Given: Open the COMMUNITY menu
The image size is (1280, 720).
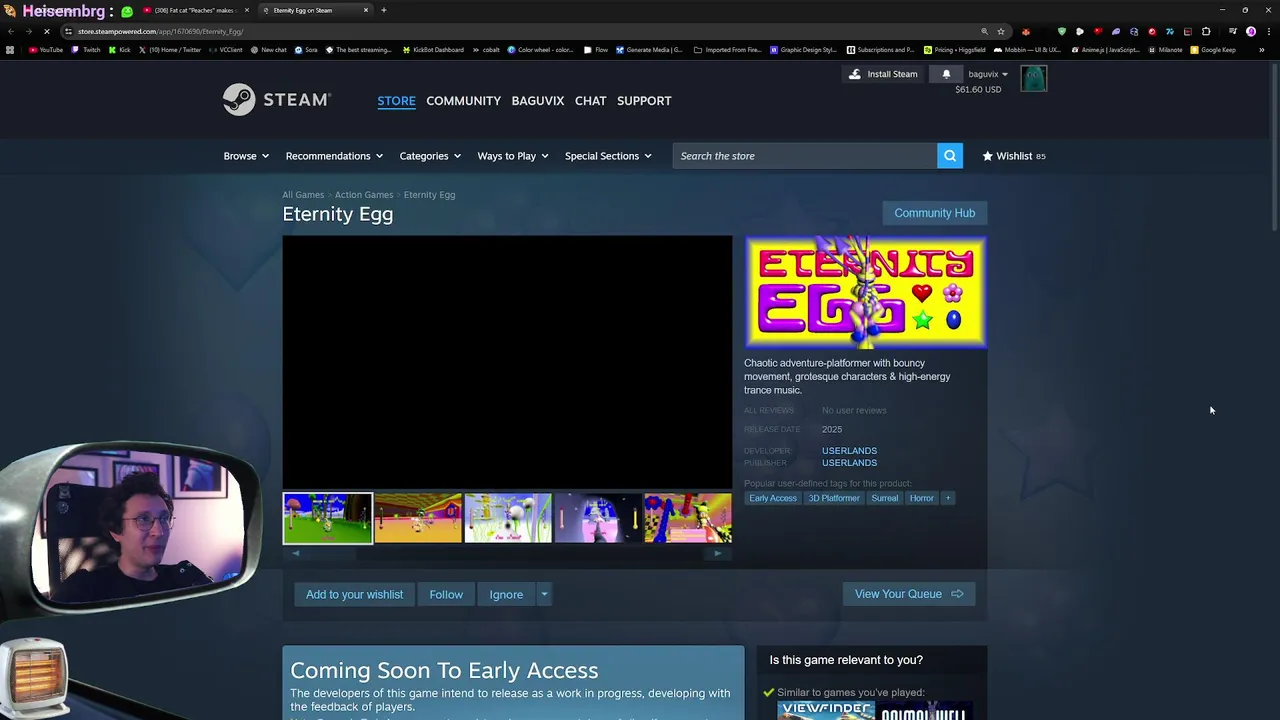Looking at the screenshot, I should [x=463, y=100].
